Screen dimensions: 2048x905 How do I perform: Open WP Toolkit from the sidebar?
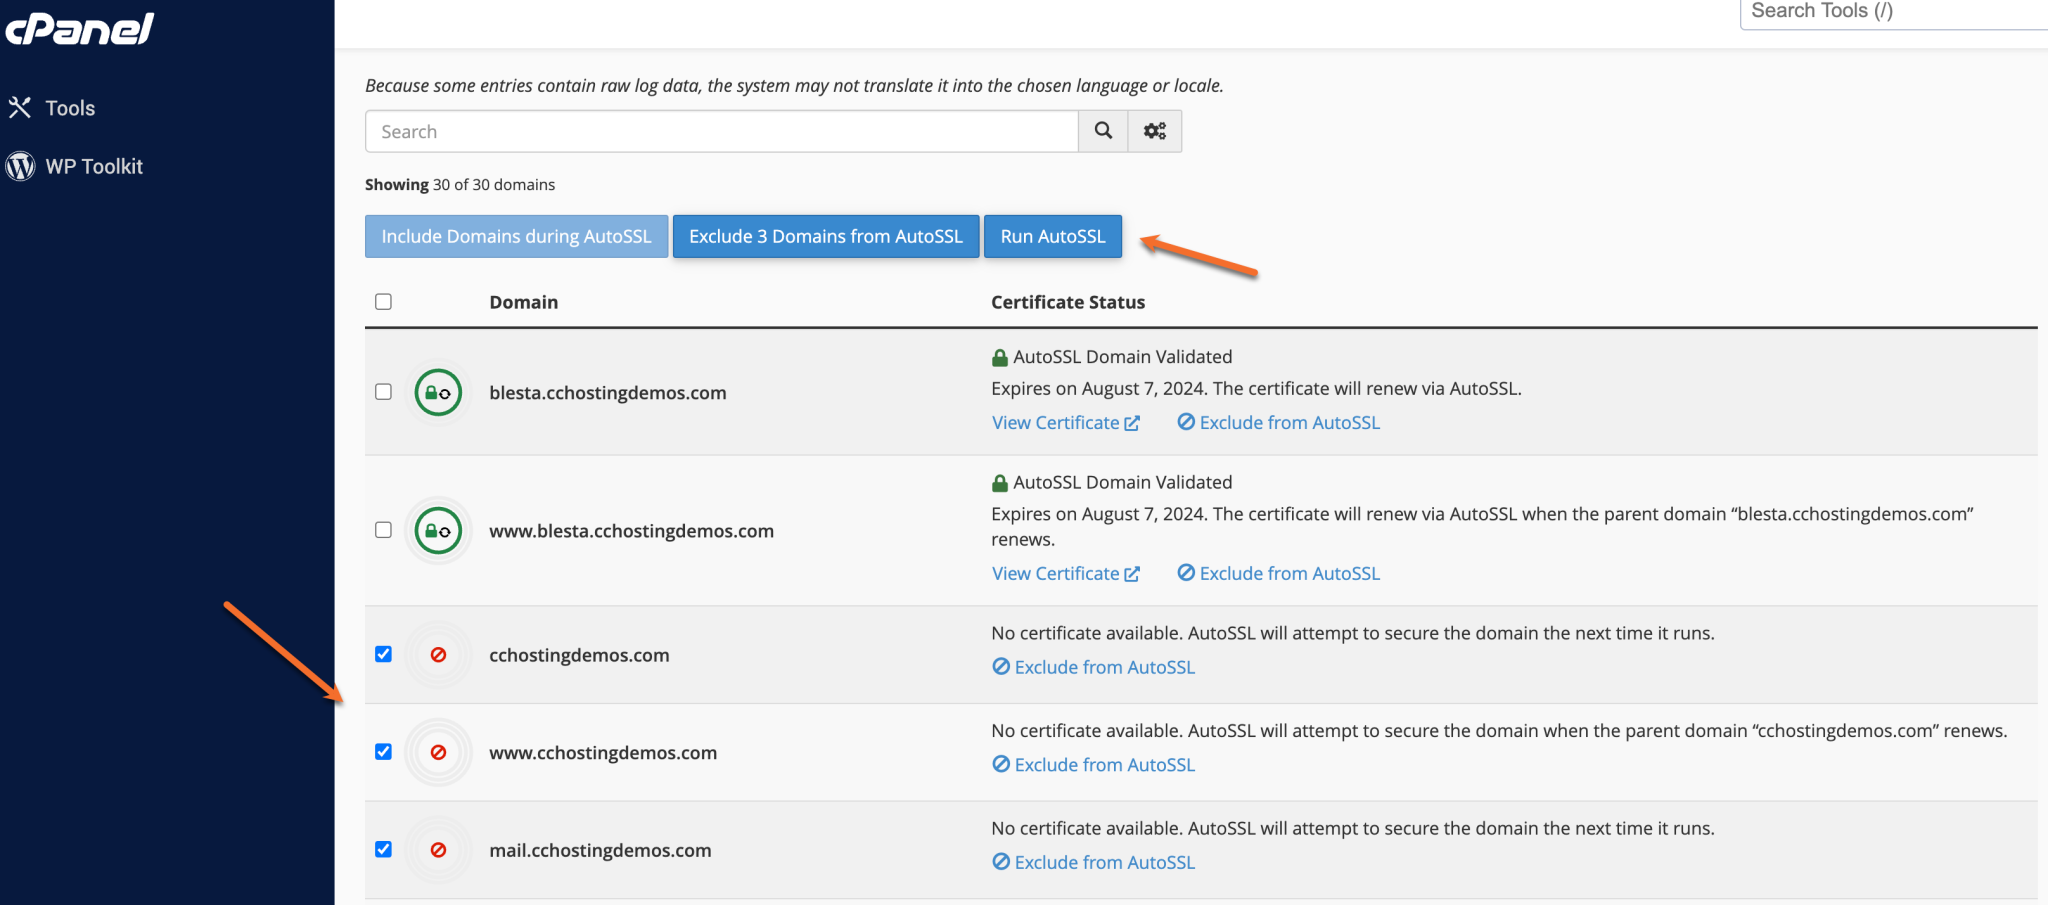[x=94, y=166]
